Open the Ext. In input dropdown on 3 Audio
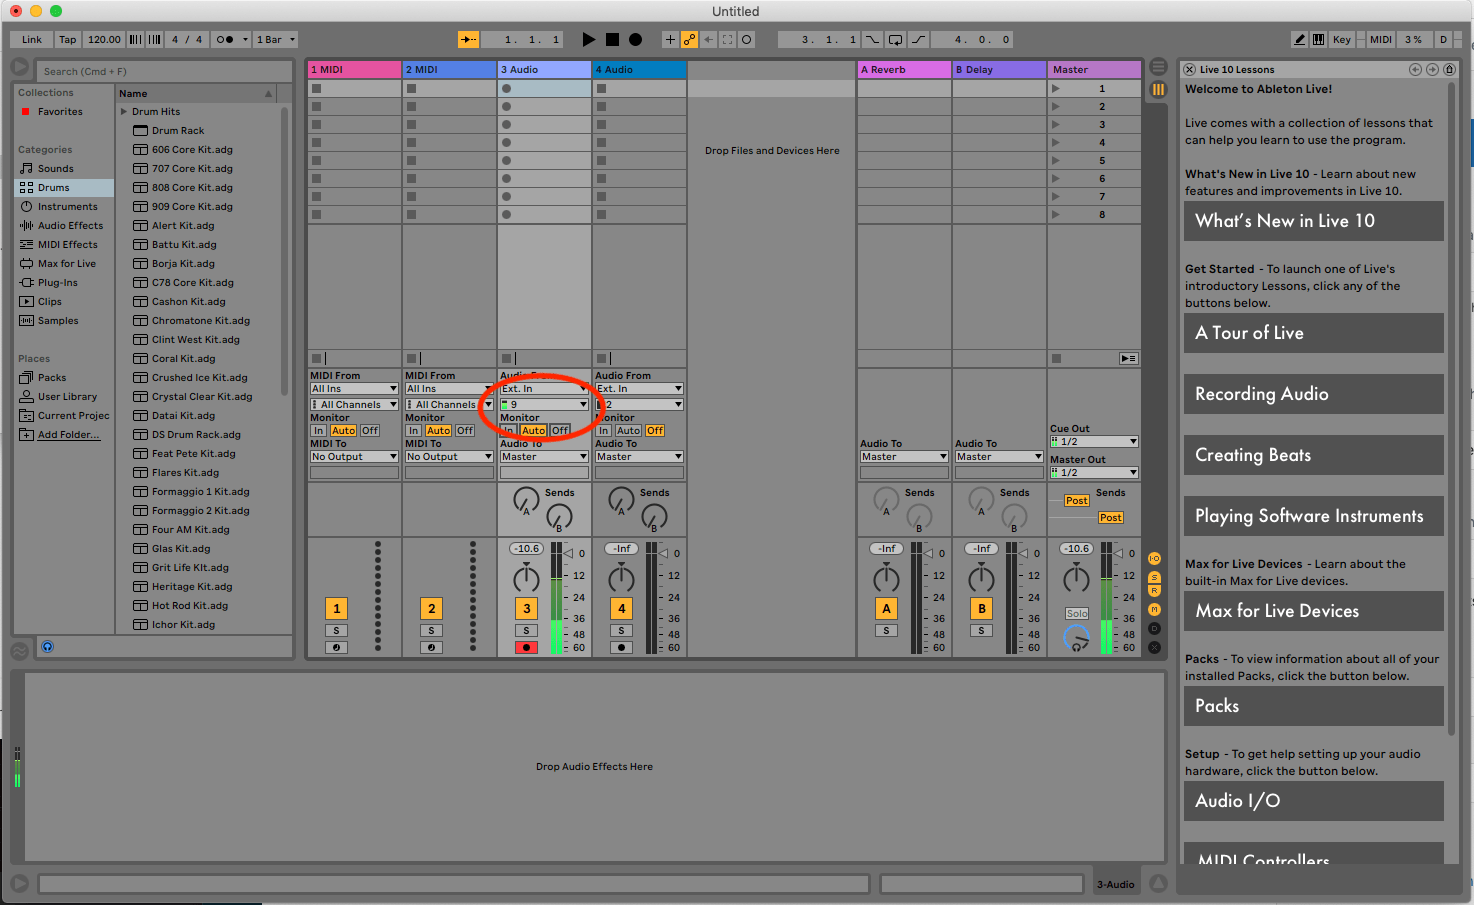This screenshot has height=905, width=1474. click(543, 388)
